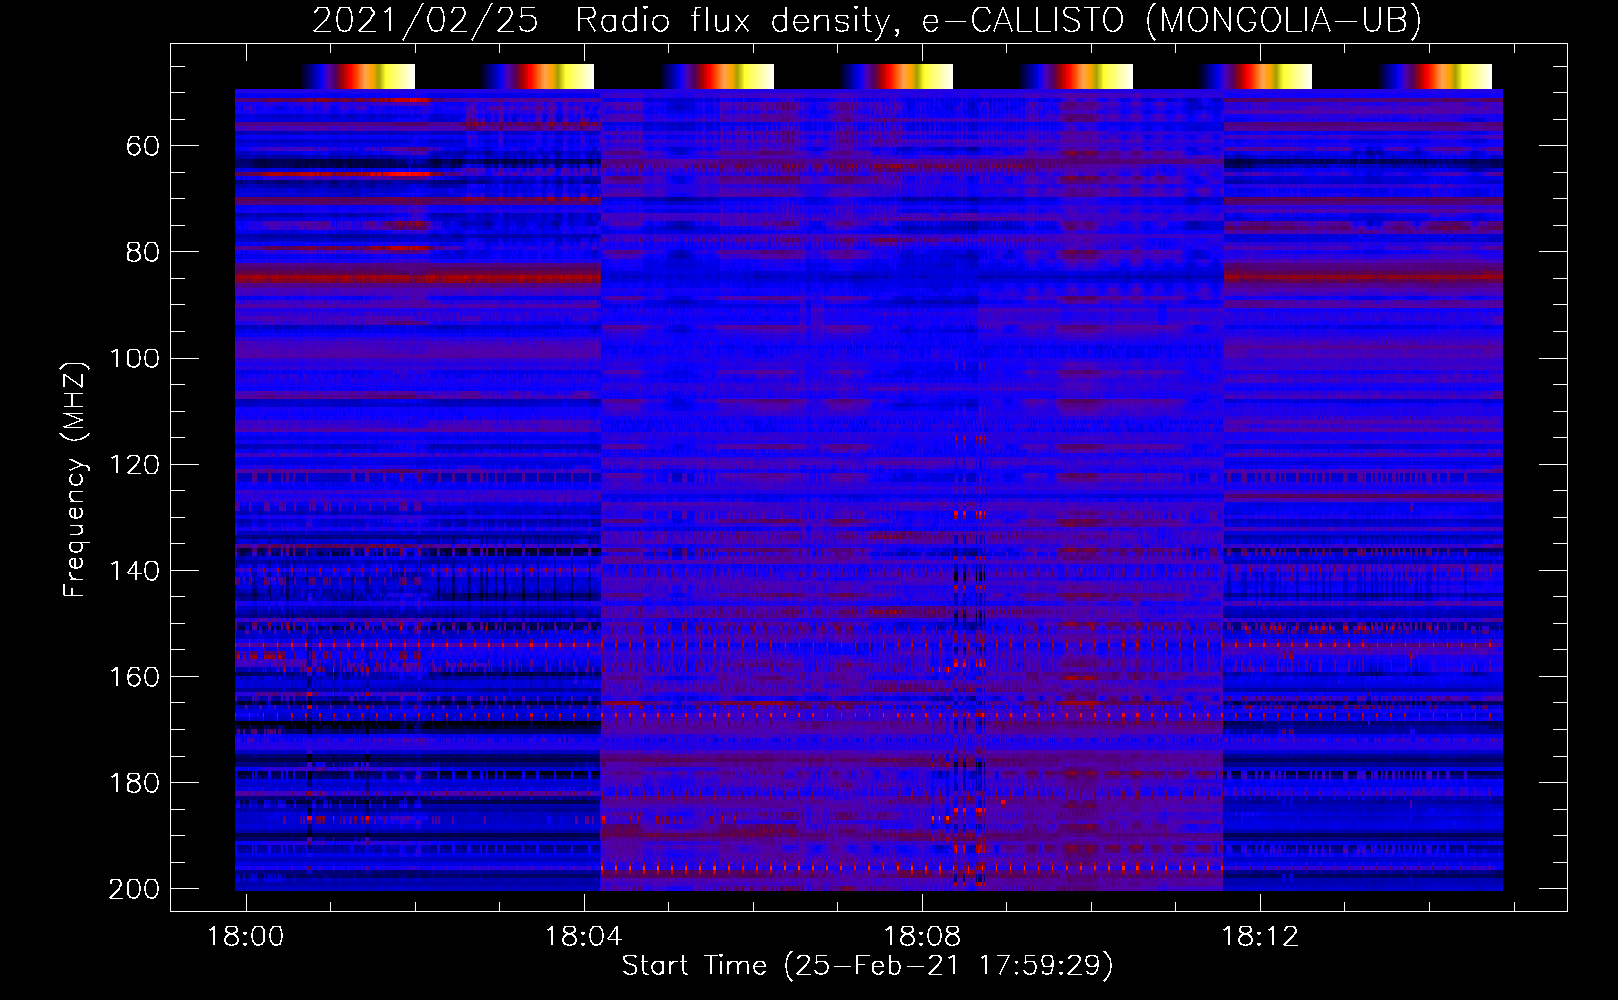The height and width of the screenshot is (1000, 1618).
Task: Select the 60 MHz frequency tick label
Action: pyautogui.click(x=142, y=147)
